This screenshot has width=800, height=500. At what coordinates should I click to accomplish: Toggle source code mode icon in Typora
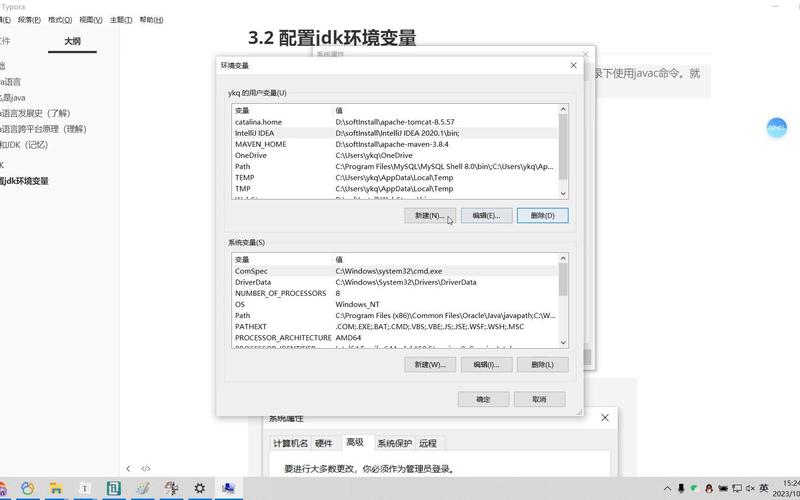pos(146,468)
